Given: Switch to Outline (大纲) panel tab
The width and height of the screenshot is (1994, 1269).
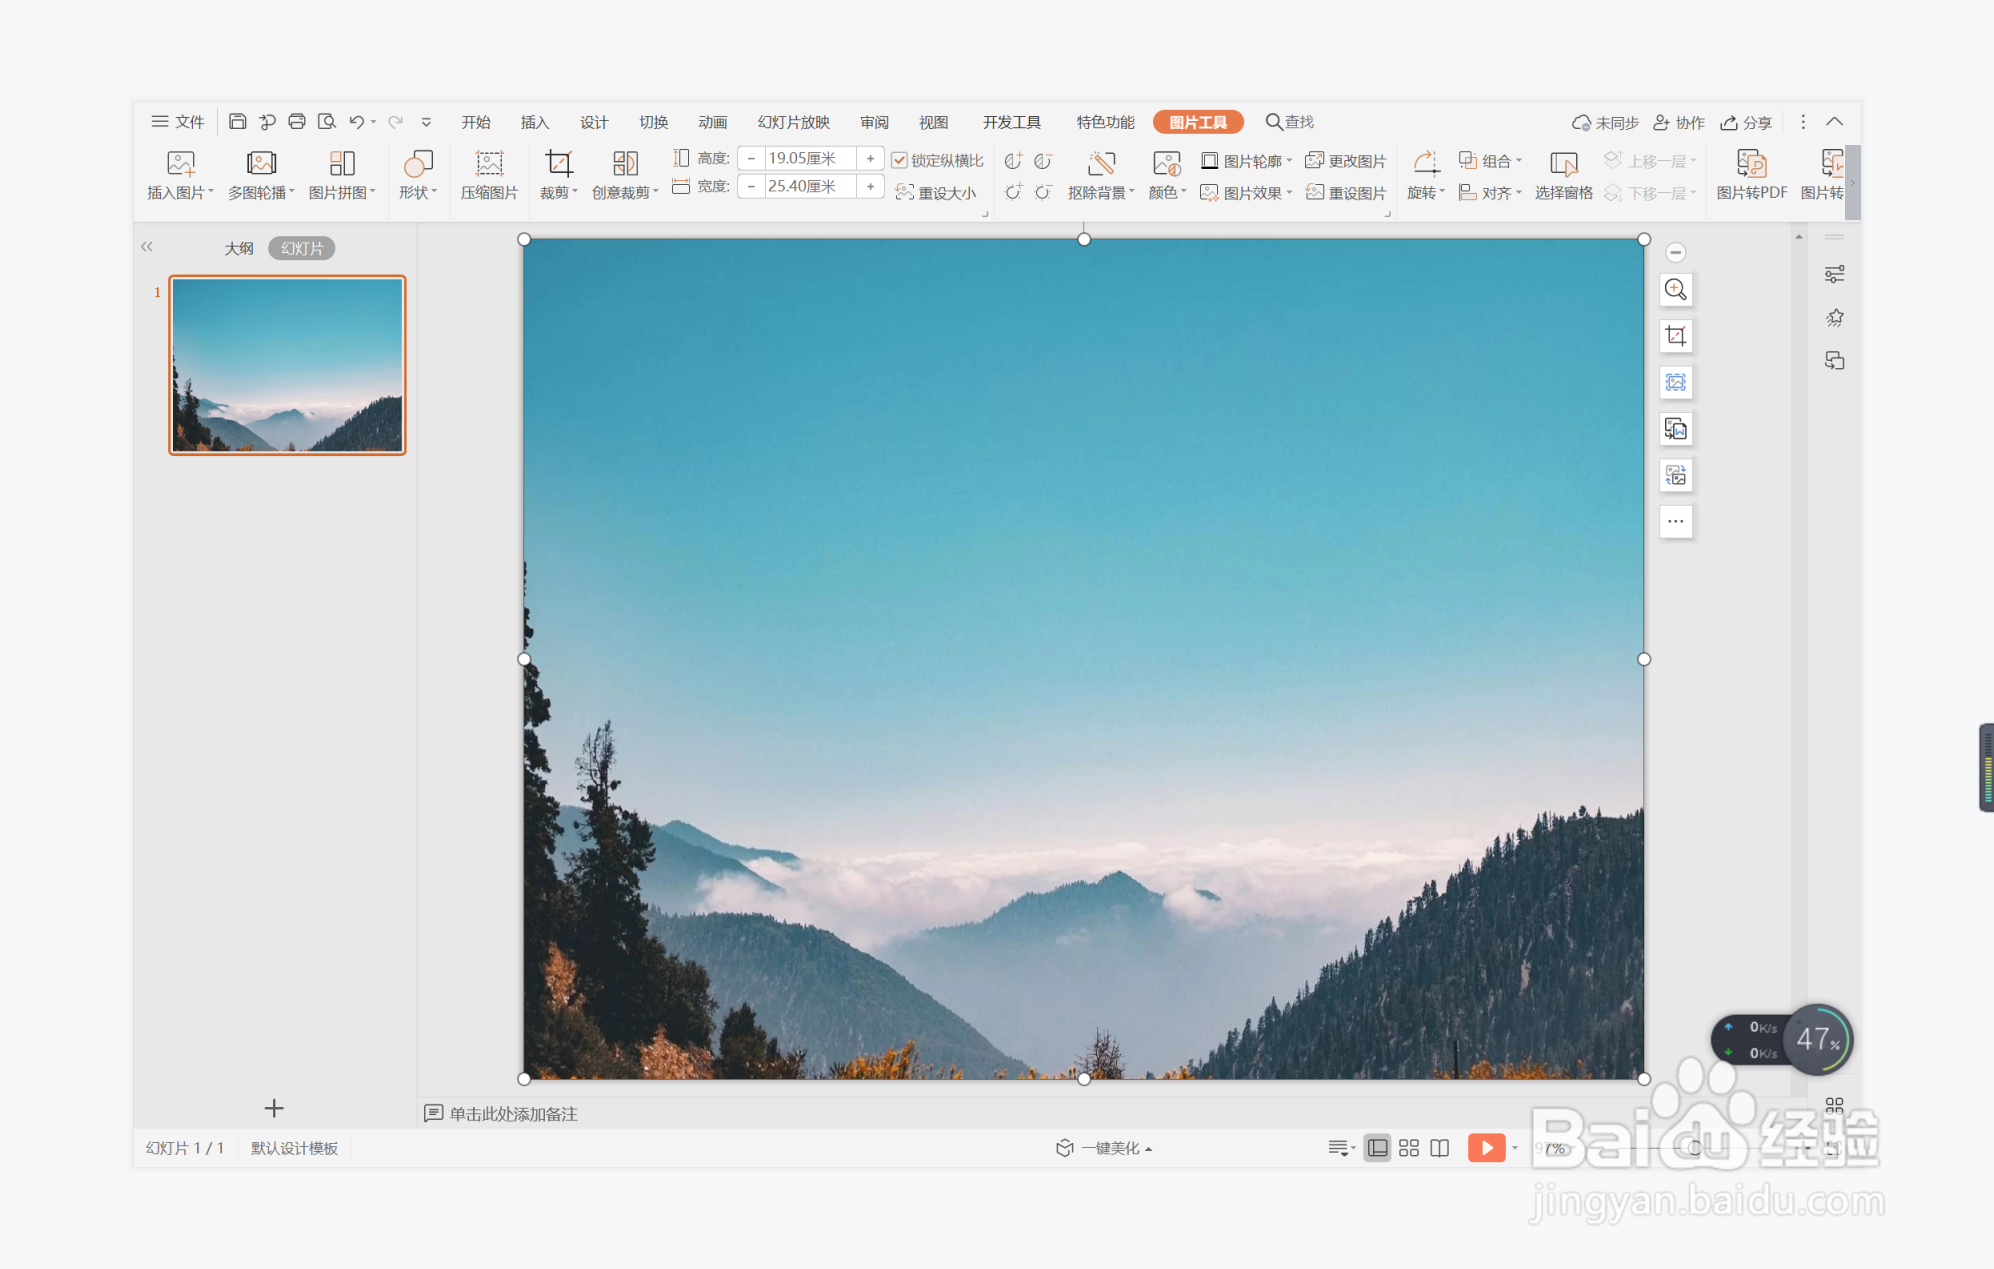Looking at the screenshot, I should point(238,248).
